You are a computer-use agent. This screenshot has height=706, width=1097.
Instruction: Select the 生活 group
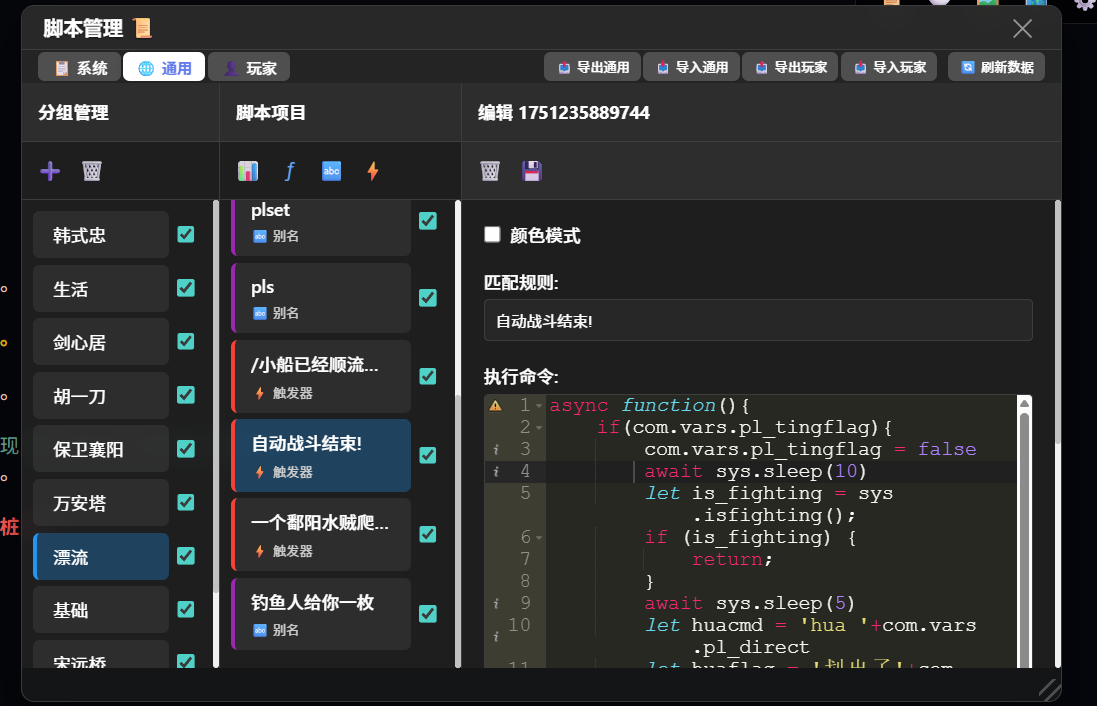coord(101,289)
